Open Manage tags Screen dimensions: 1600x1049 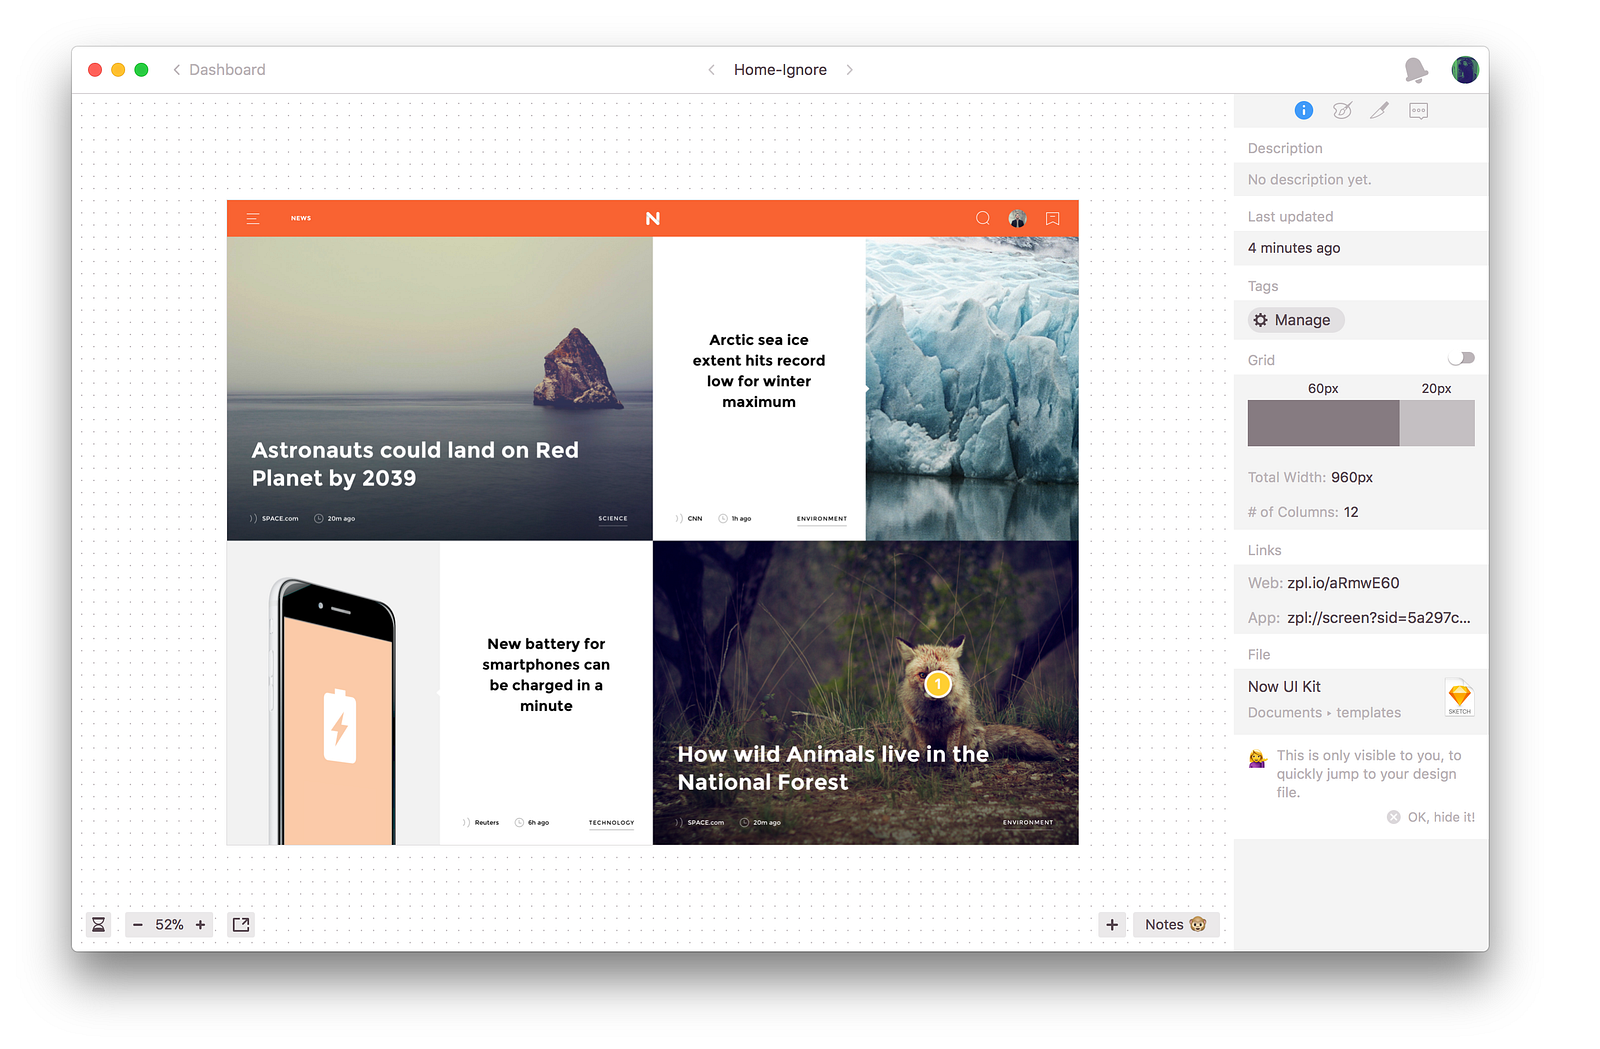[1295, 320]
